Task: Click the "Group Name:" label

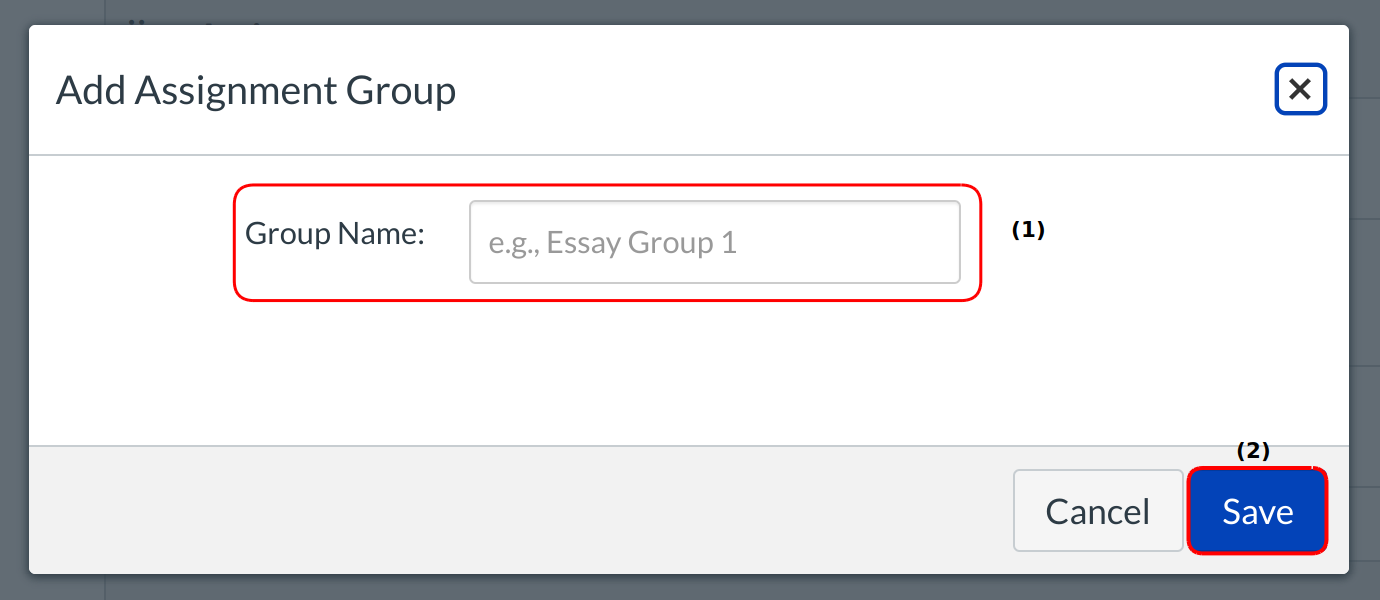Action: tap(335, 234)
